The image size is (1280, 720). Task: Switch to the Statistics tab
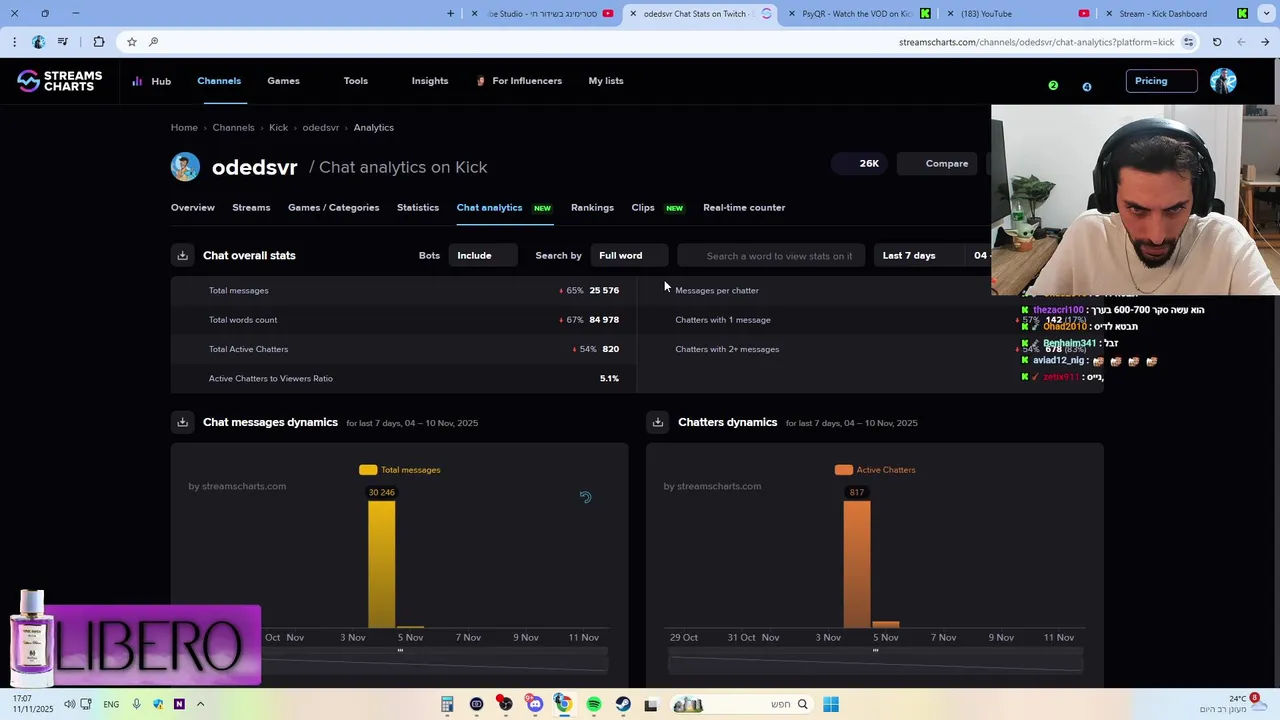tap(418, 208)
